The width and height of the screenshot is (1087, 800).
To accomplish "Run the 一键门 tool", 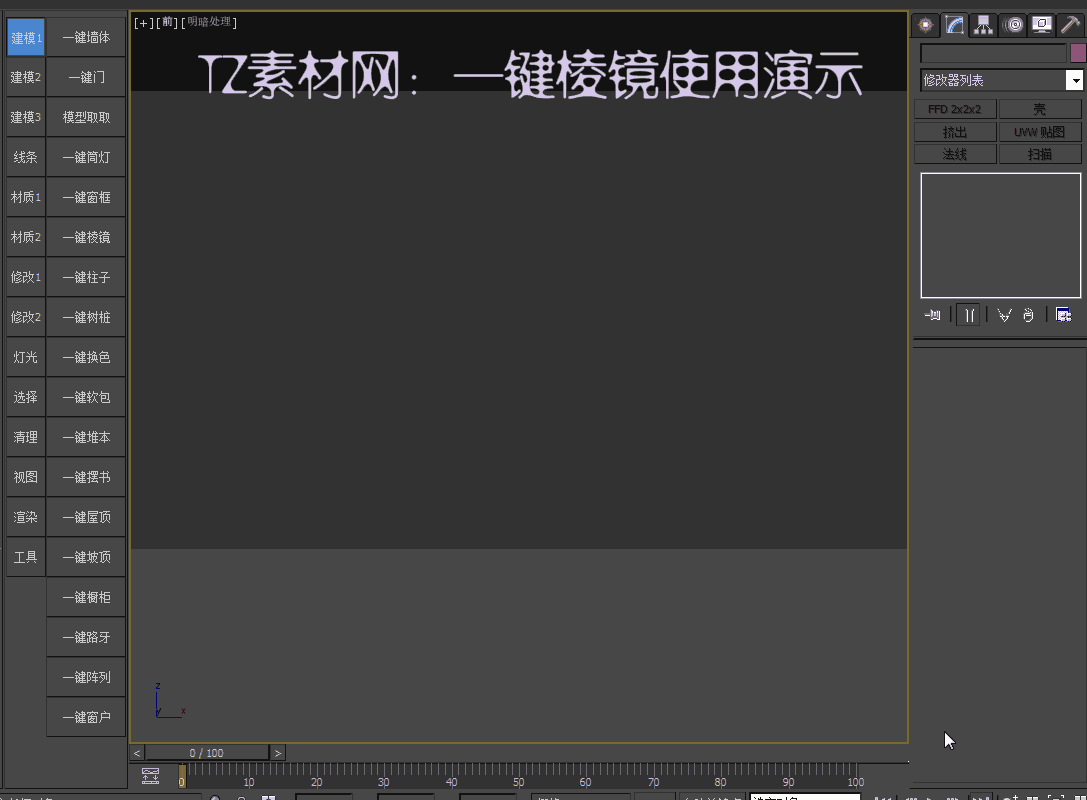I will pyautogui.click(x=86, y=77).
